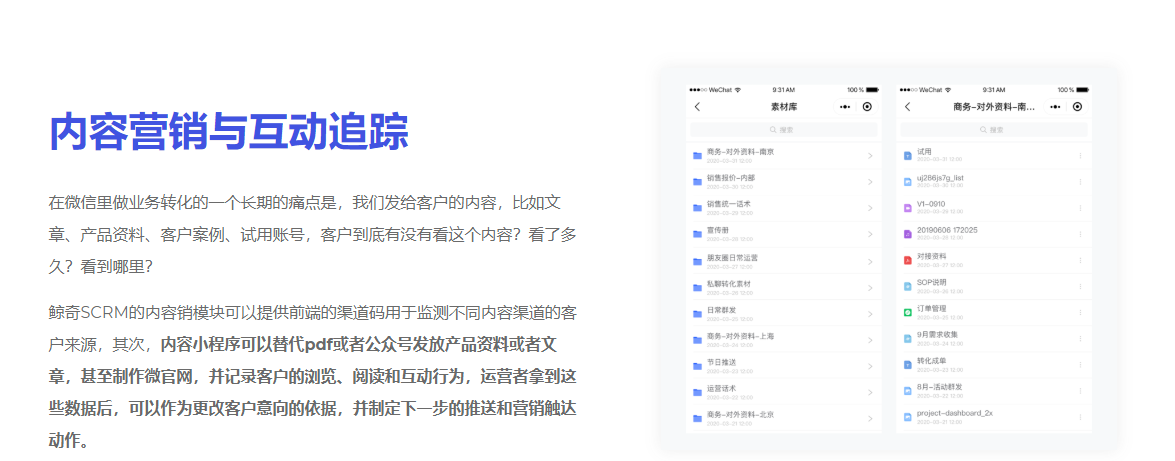Open more options for SOP说明 file

1080,286
